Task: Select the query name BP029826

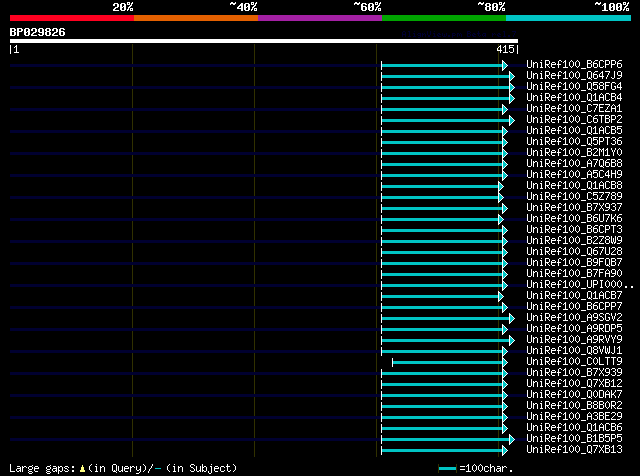Action: coord(37,32)
